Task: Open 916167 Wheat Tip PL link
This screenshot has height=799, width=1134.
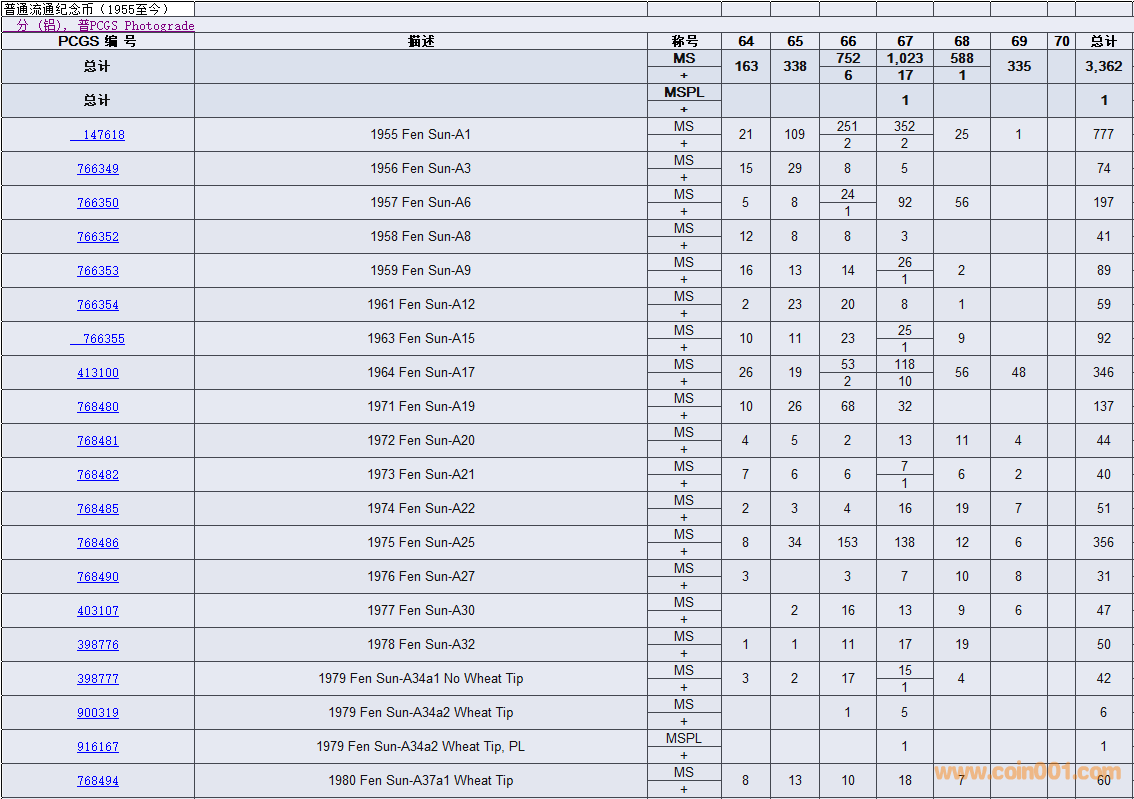Action: pos(98,747)
